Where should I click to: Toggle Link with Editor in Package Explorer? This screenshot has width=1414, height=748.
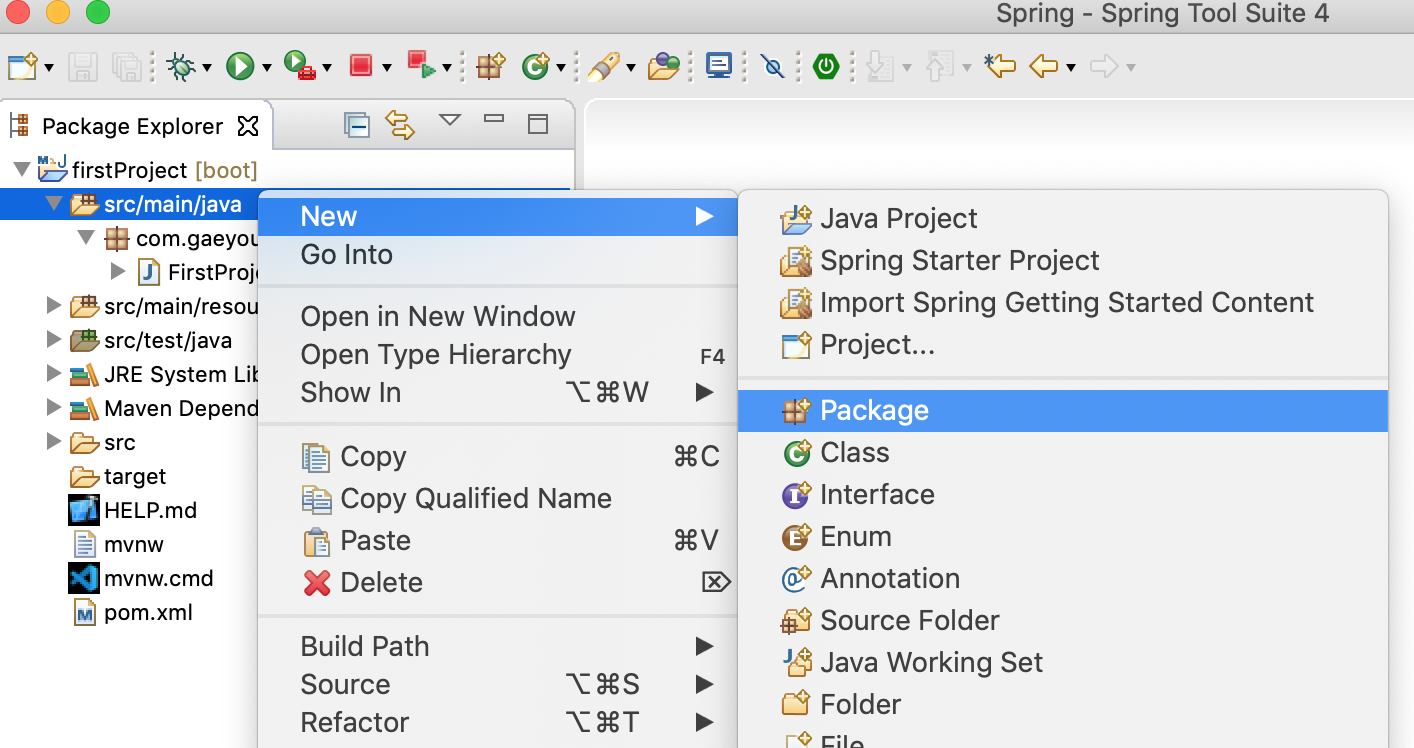[400, 125]
